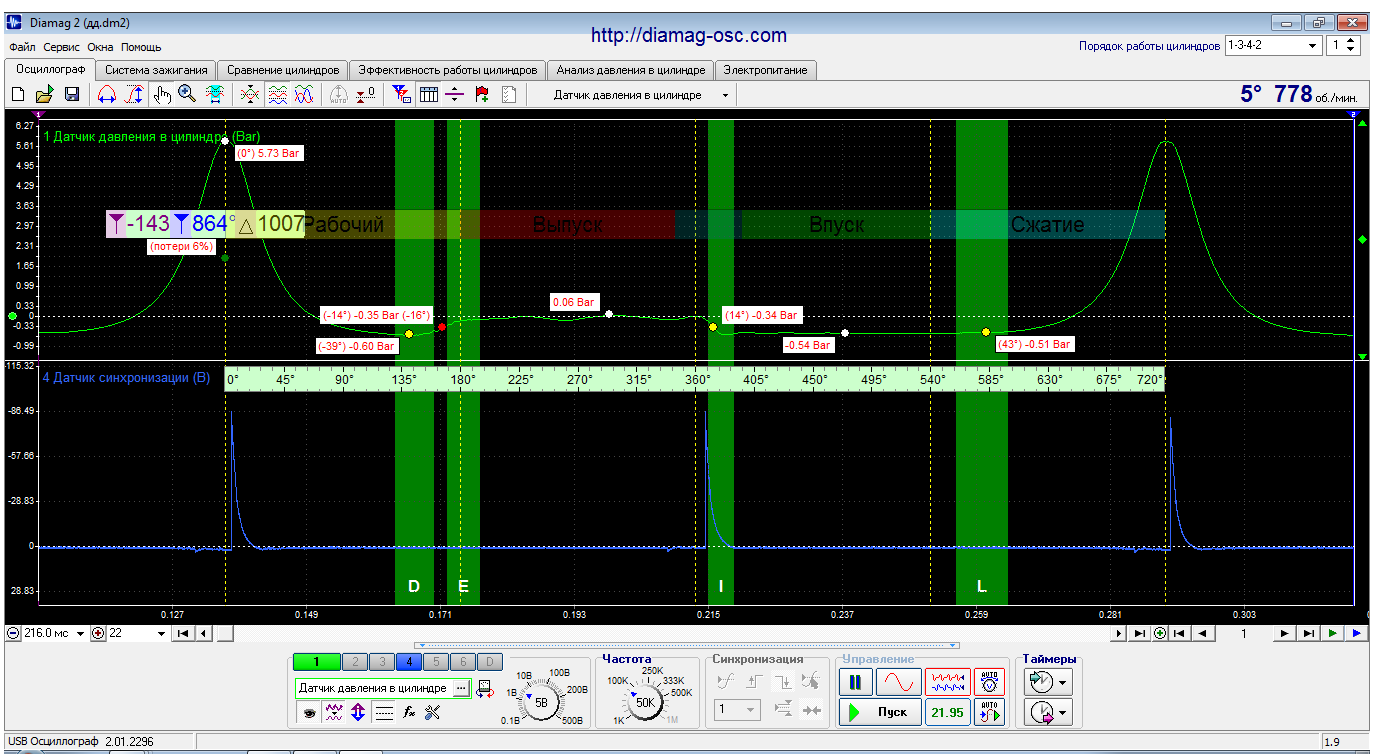Jump to start with the left skip button
The image size is (1382, 754).
[182, 633]
